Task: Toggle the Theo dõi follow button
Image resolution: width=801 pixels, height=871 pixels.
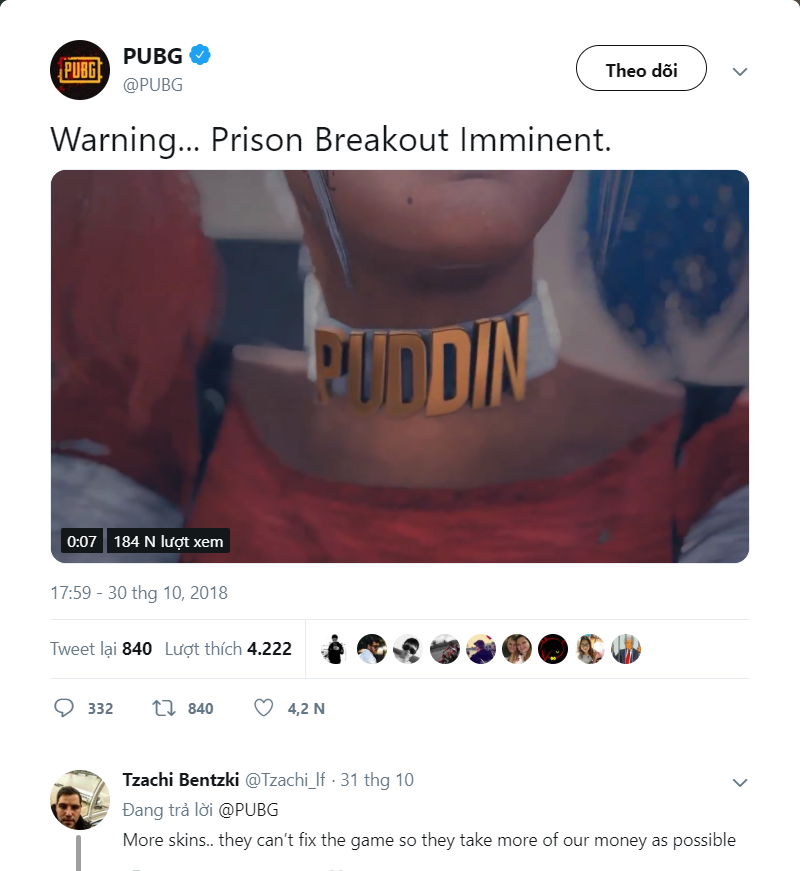Action: coord(641,68)
